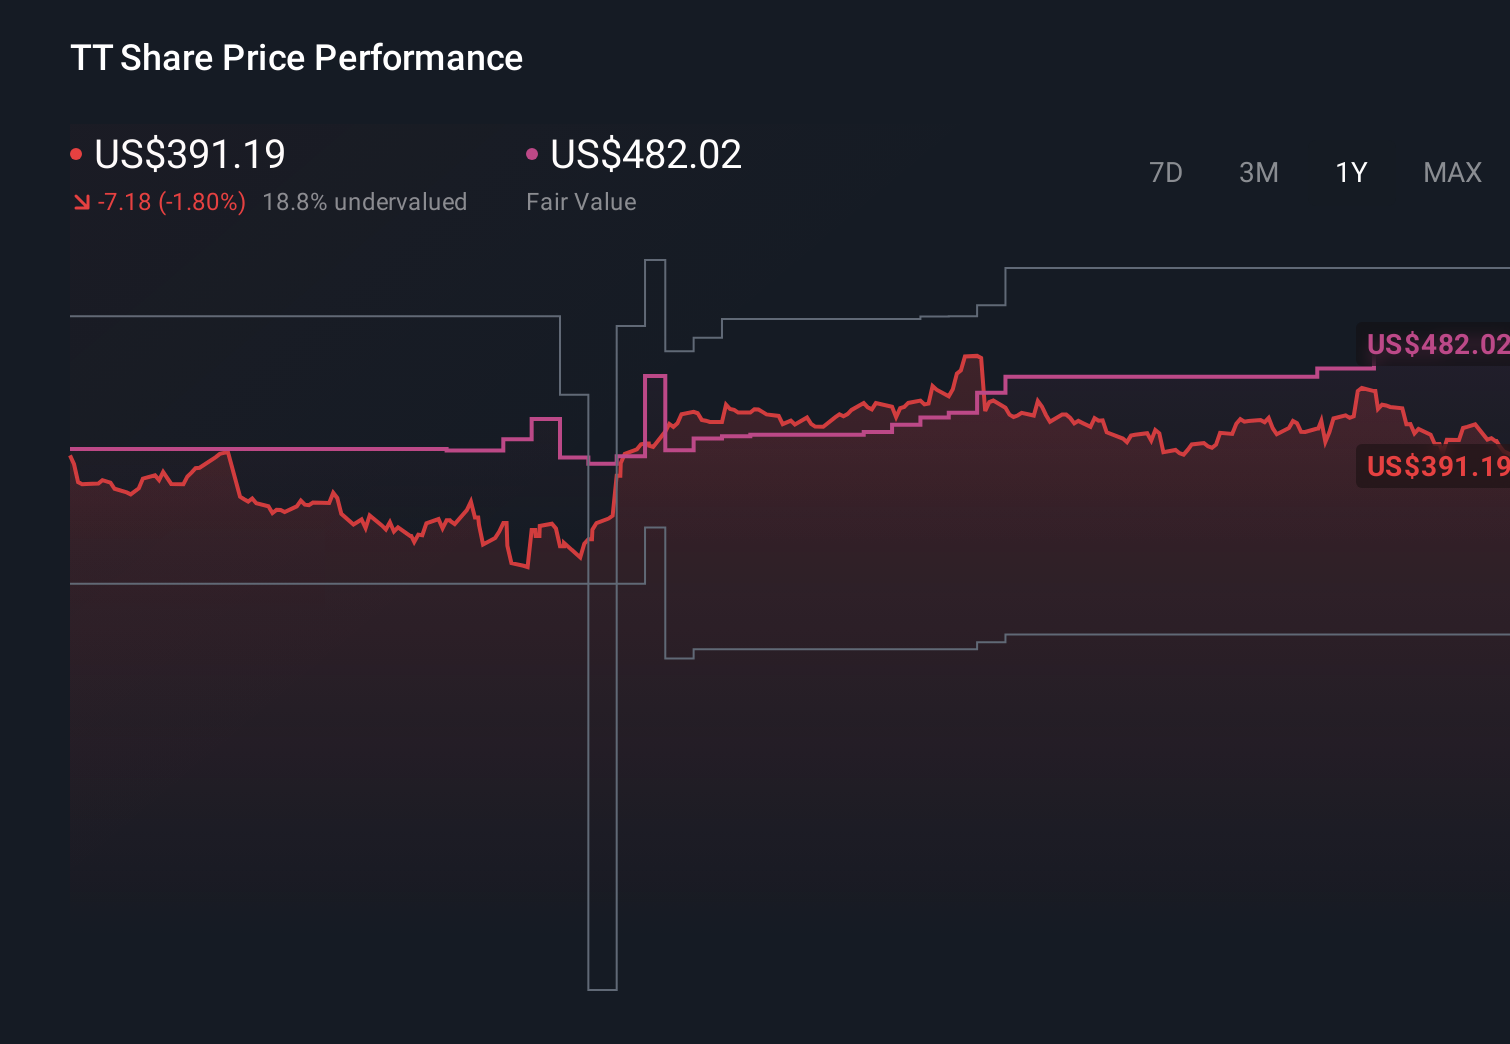Switch to the 7D time range
1510x1044 pixels.
(1166, 172)
